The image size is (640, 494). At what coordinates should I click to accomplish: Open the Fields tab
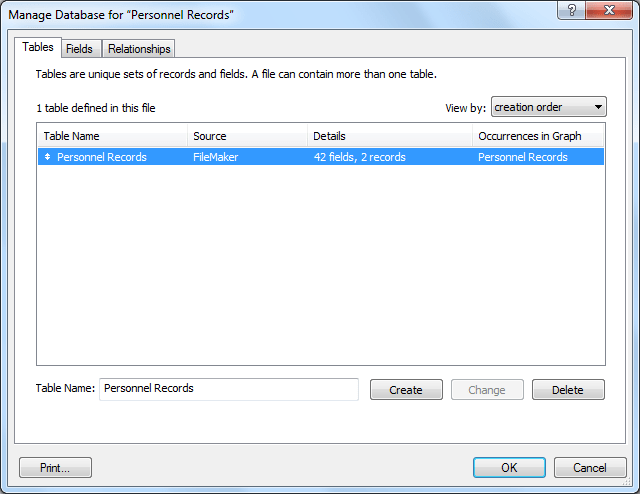click(79, 49)
